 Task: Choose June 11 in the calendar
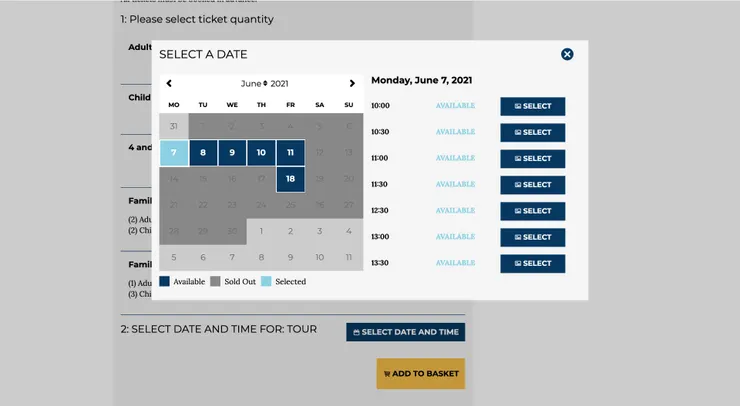[290, 153]
